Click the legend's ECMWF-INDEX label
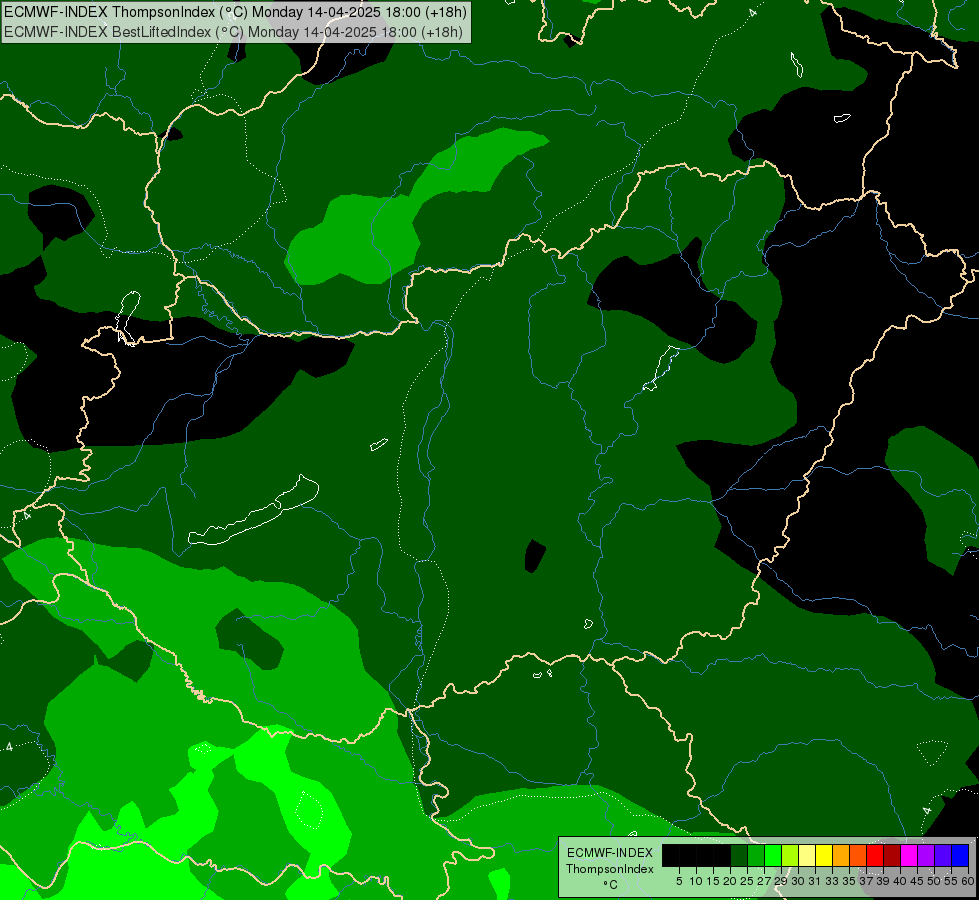Viewport: 979px width, 900px height. tap(609, 853)
